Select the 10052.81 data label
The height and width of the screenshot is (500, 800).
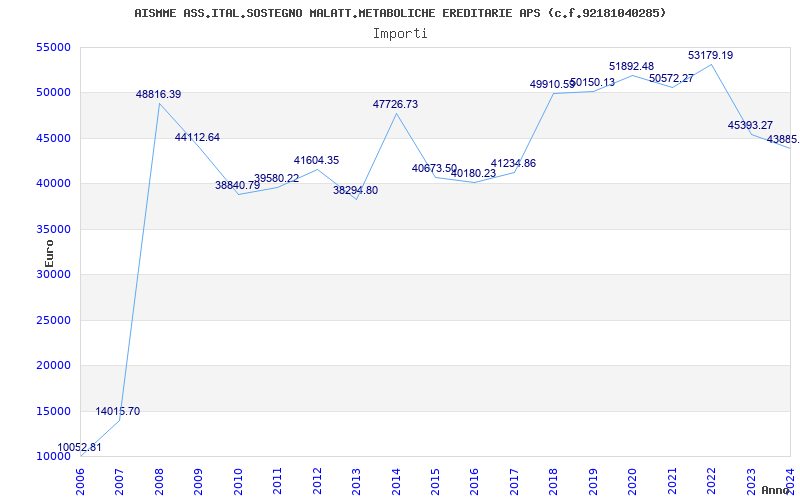pyautogui.click(x=79, y=447)
